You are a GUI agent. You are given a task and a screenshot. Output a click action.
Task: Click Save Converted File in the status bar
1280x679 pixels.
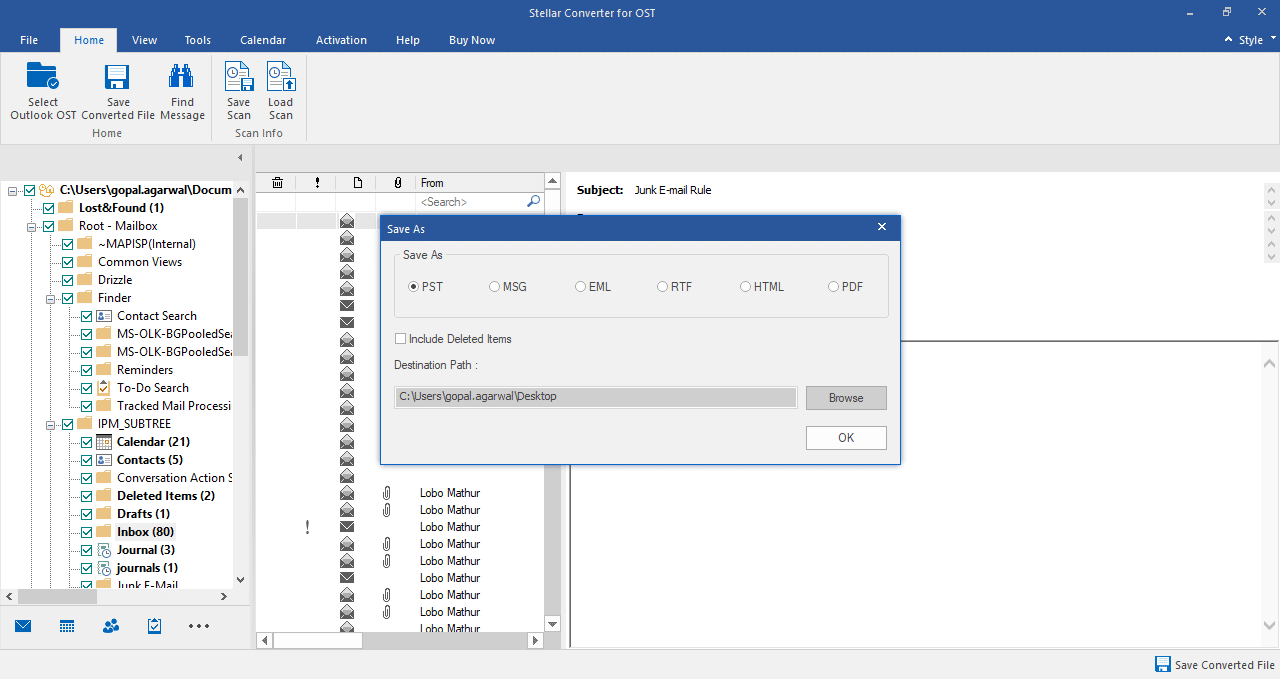[1215, 665]
